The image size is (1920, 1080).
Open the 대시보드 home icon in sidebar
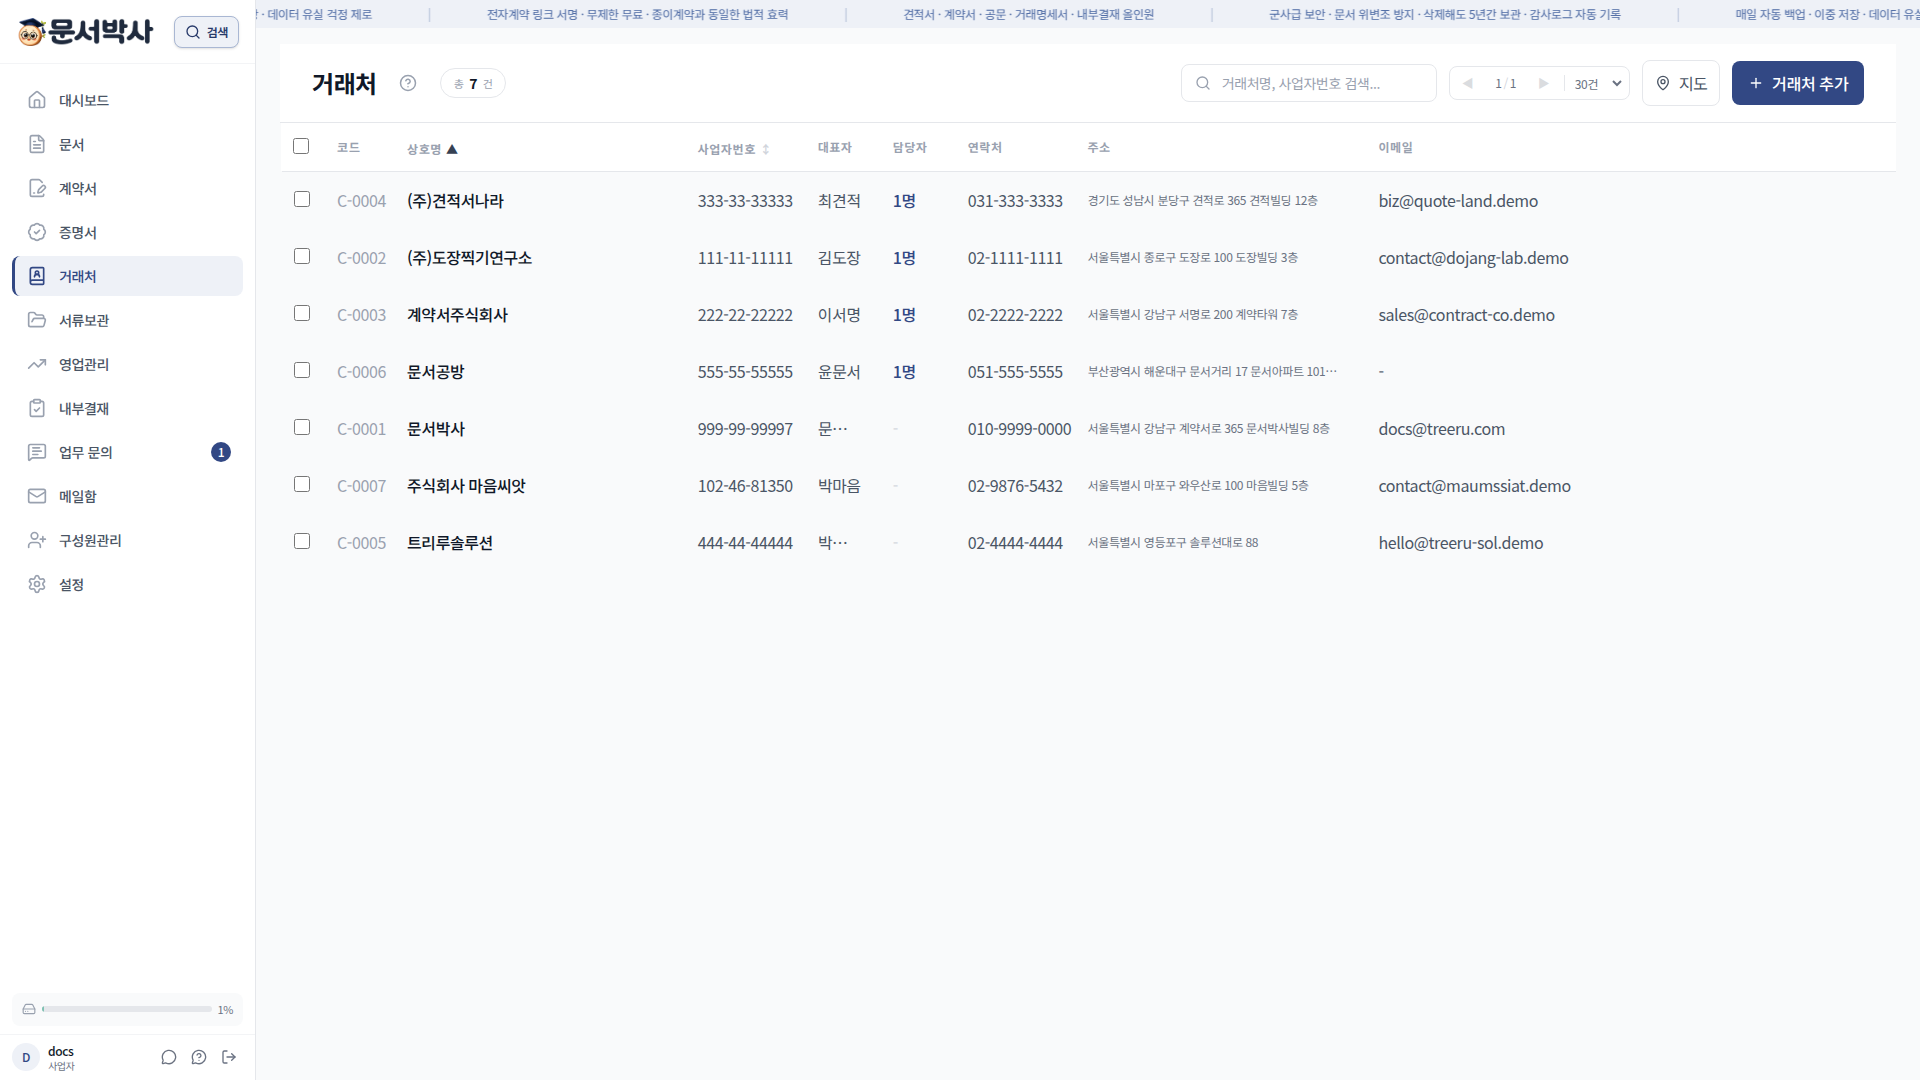tap(37, 100)
